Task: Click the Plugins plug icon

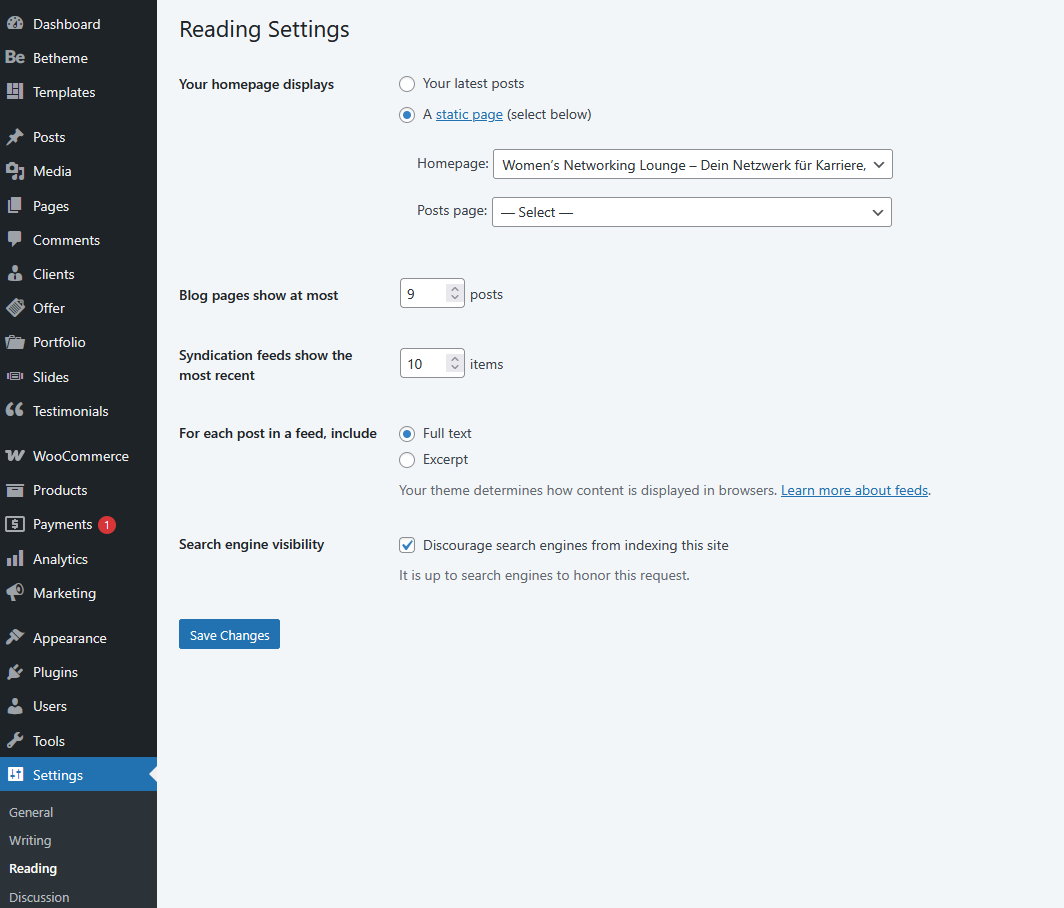Action: [x=15, y=672]
